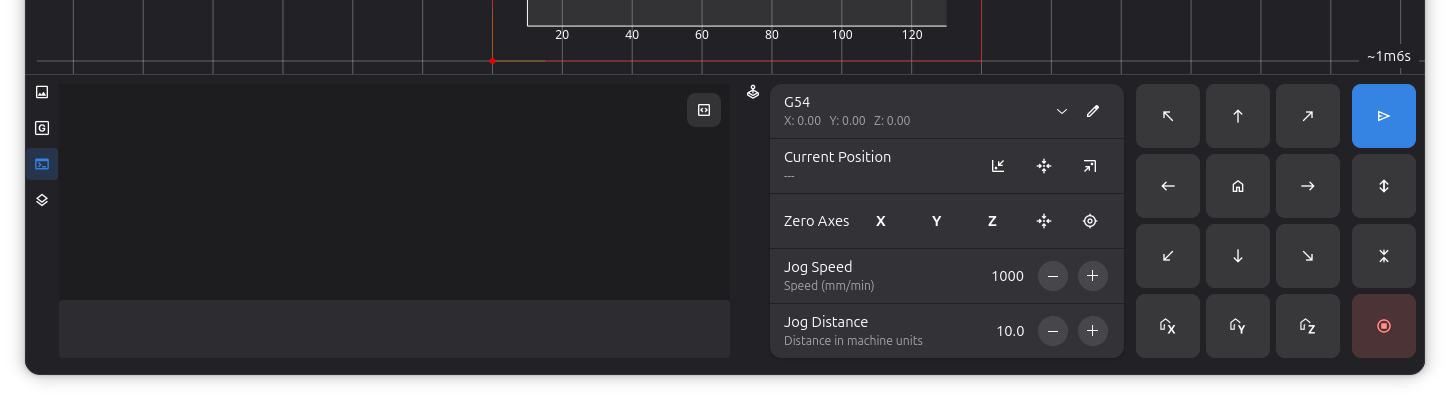Image resolution: width=1450 pixels, height=400 pixels.
Task: Click the red stop button
Action: pos(1384,326)
